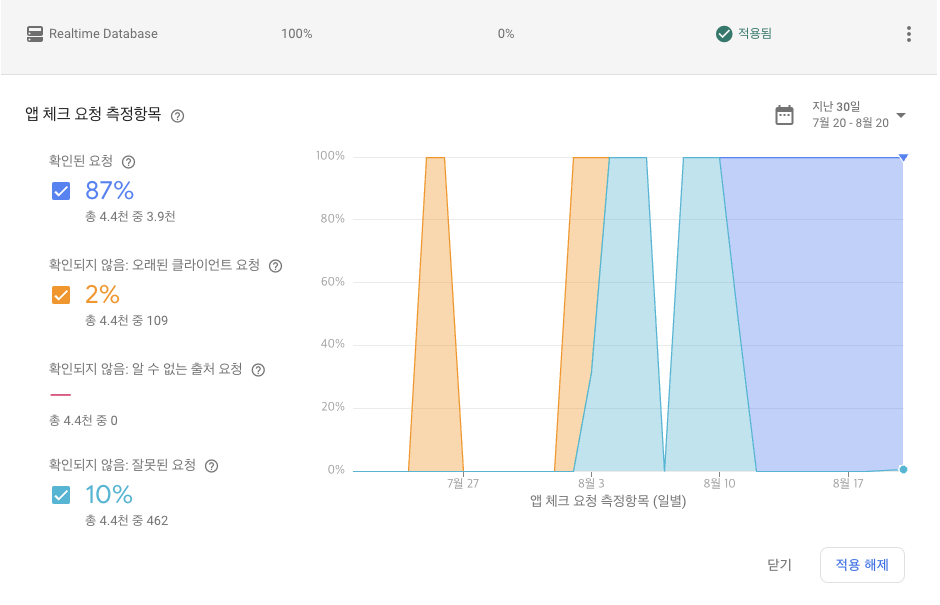Image resolution: width=940 pixels, height=605 pixels.
Task: Click the 8월 3 axis label
Action: point(591,483)
